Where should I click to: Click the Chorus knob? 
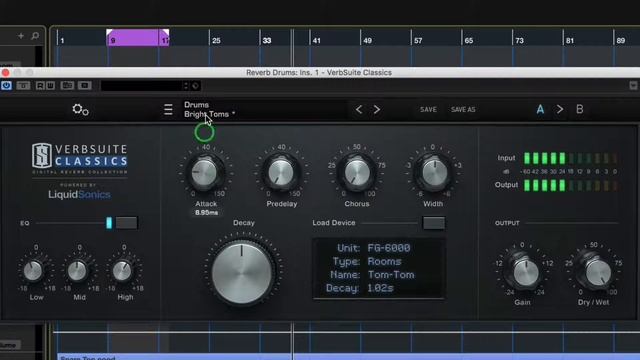coord(357,173)
